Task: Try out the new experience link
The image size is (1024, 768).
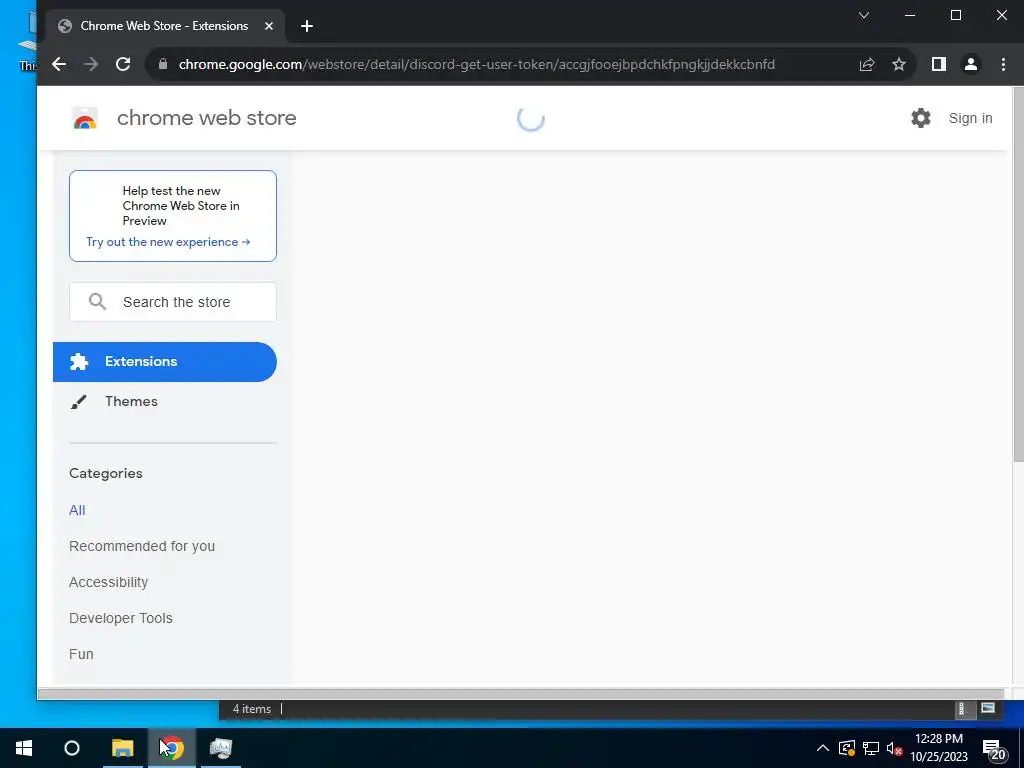Action: coord(168,242)
